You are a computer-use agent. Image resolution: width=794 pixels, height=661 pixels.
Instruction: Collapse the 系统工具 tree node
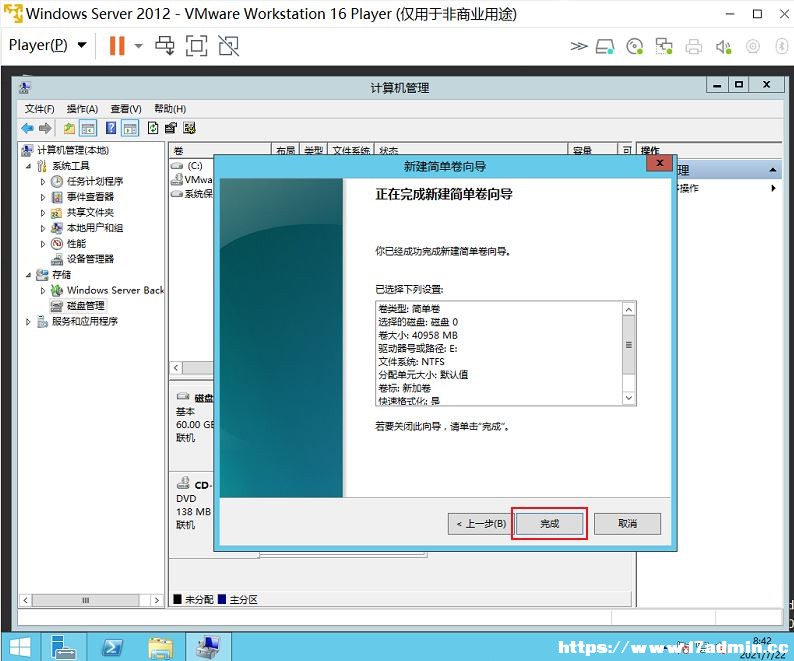28,166
